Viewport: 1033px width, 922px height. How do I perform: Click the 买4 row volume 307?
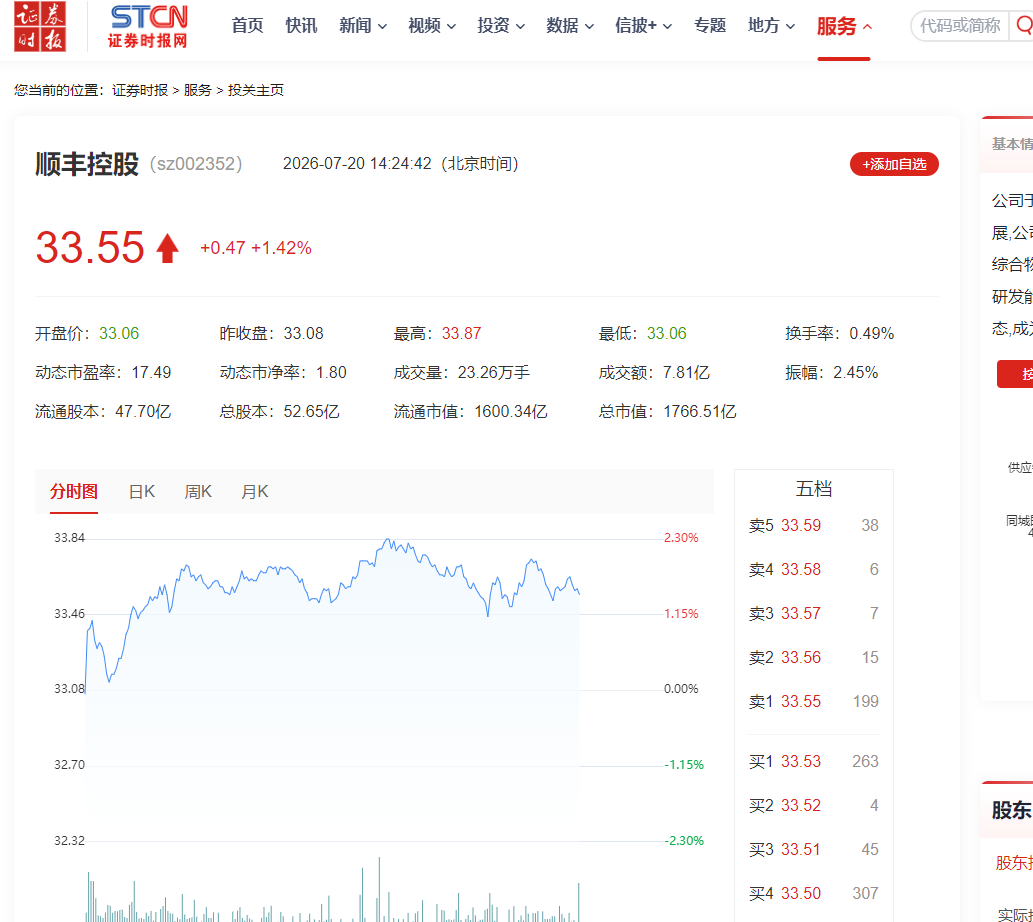coord(866,894)
